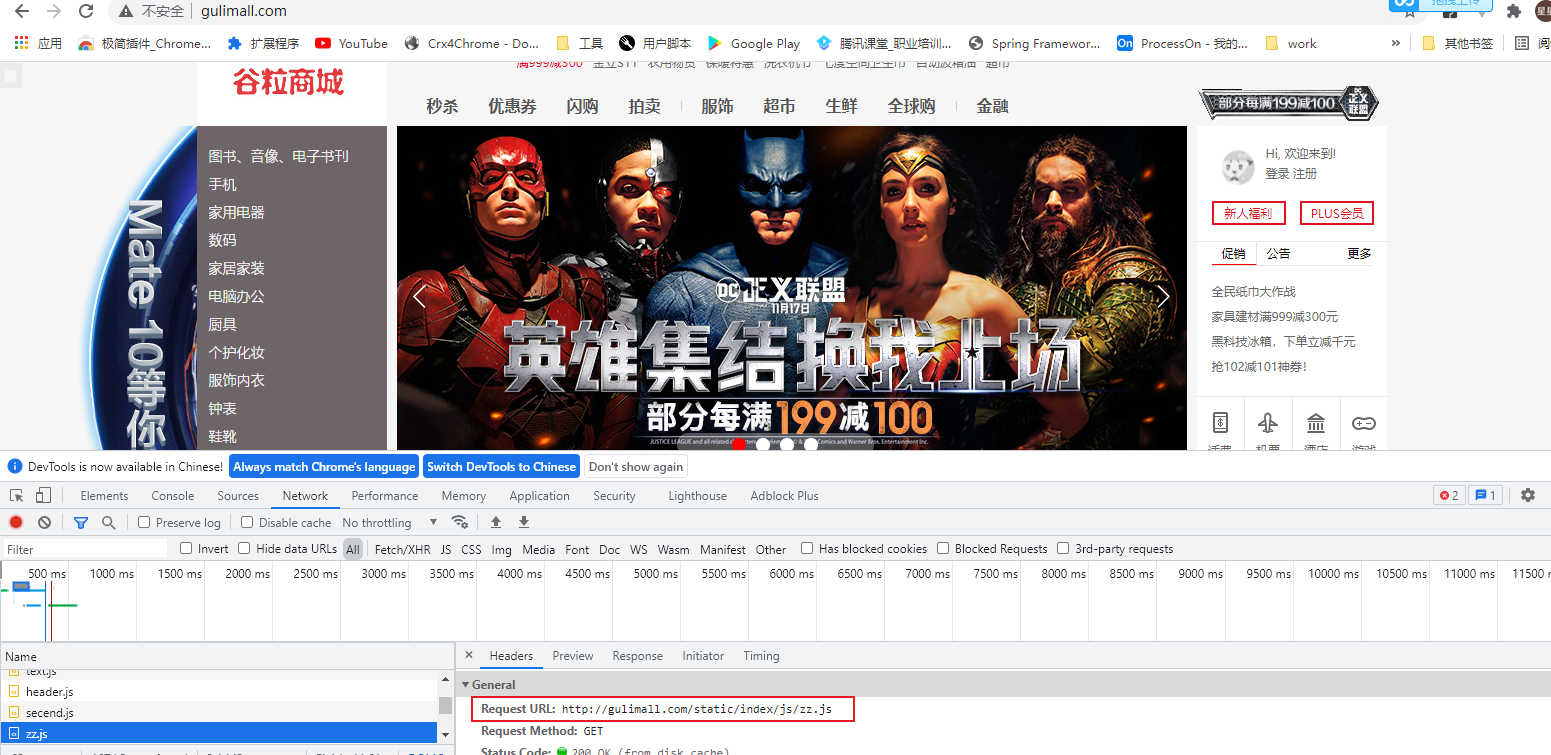Enable Disable cache checkbox
1551x755 pixels.
pos(246,522)
